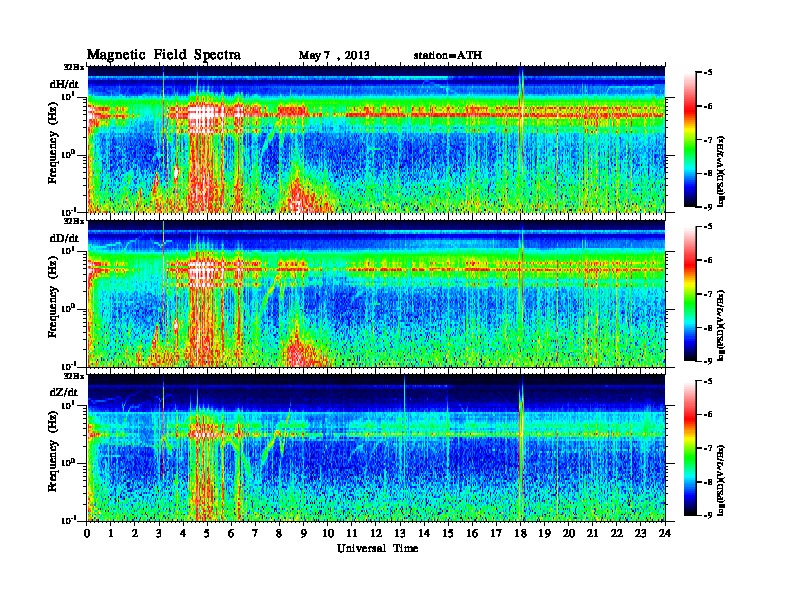Click the -7 tick on the middle color scale
The height and width of the screenshot is (612, 792).
(x=707, y=294)
